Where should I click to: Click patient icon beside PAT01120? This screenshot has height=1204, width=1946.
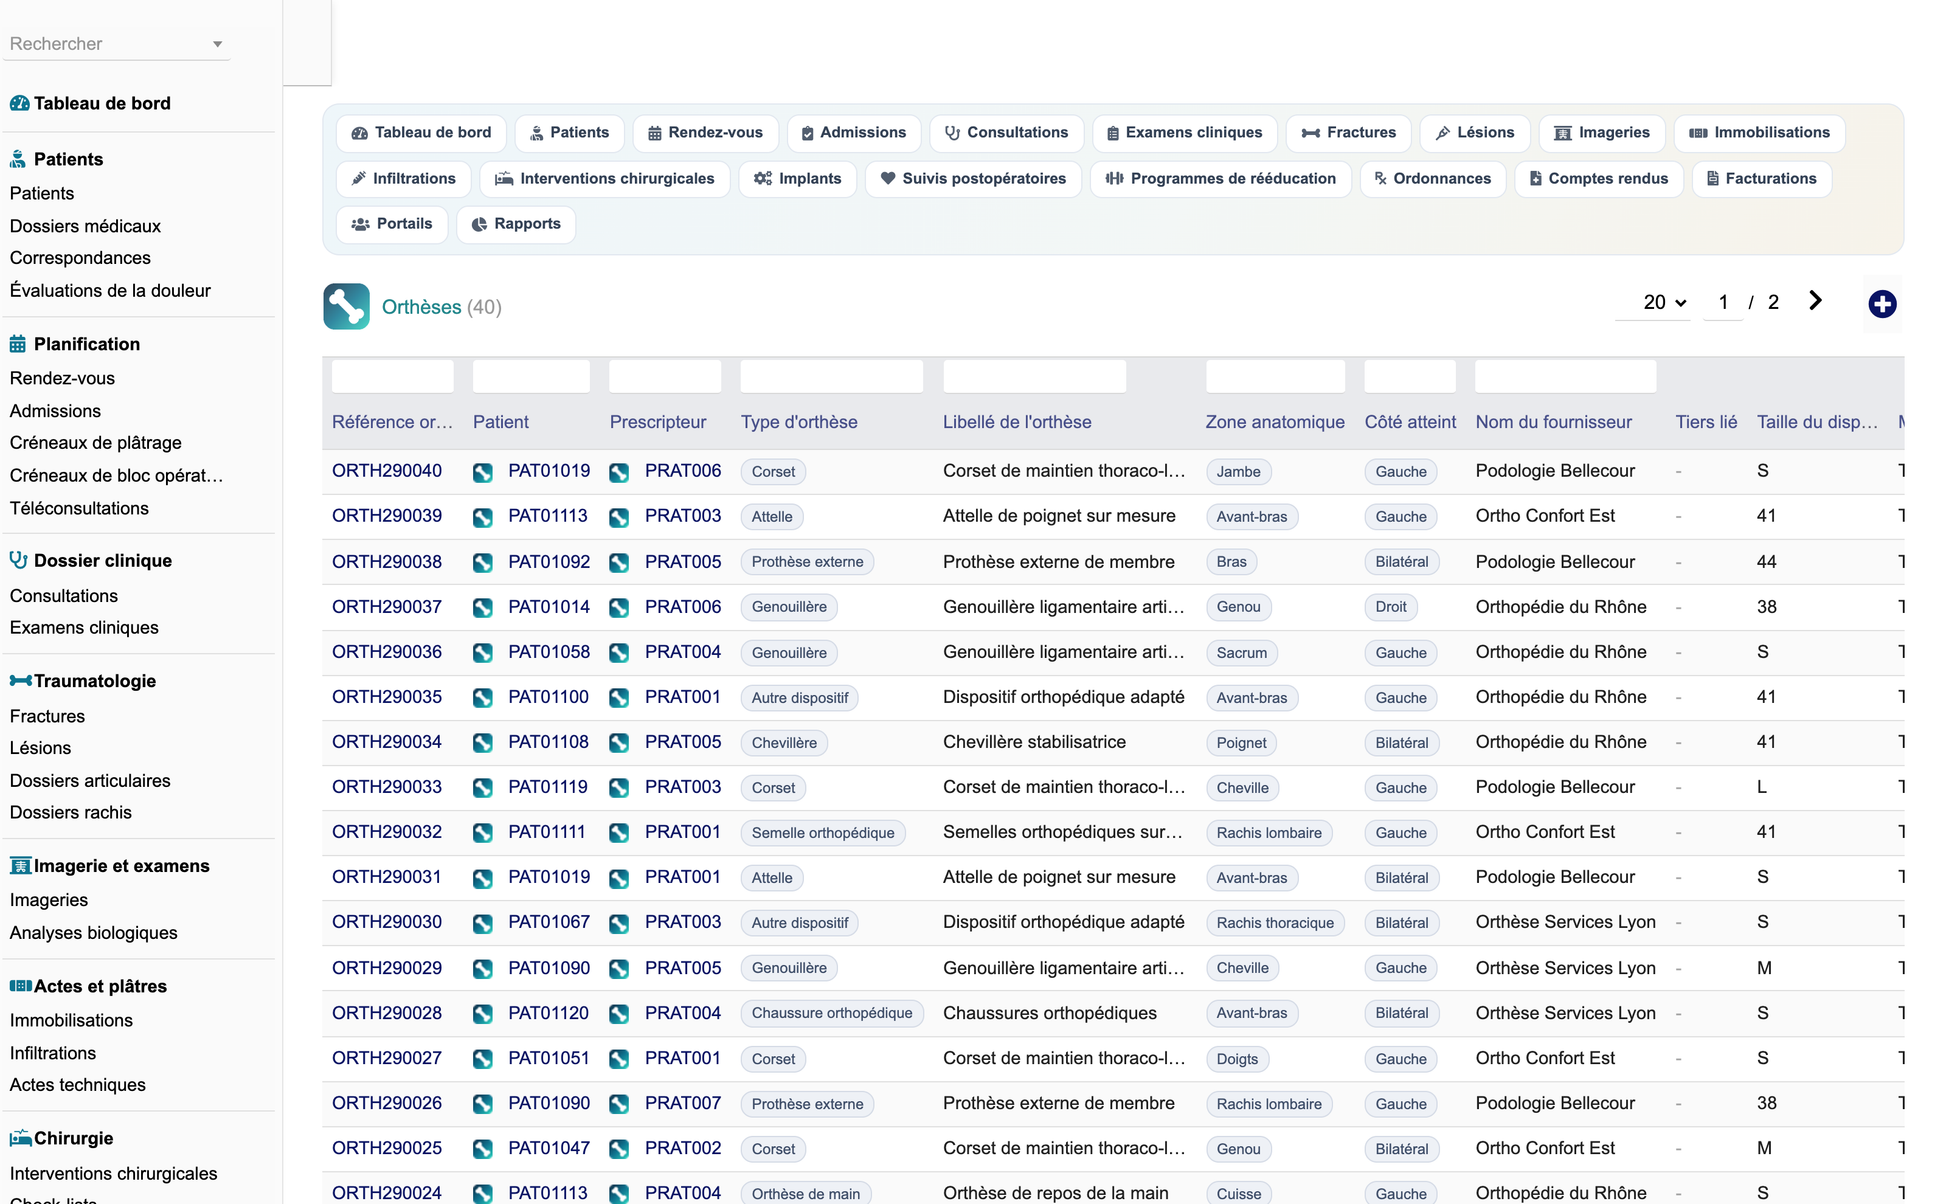(483, 1013)
